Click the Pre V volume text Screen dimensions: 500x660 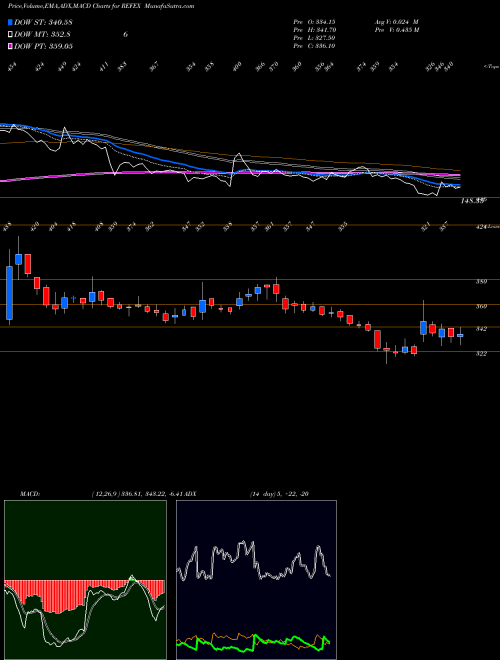pos(396,30)
